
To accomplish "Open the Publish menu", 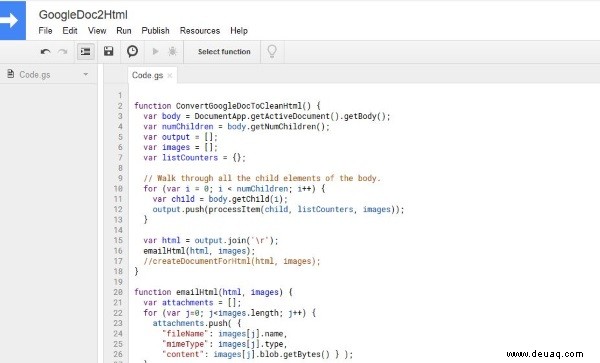I will point(155,31).
